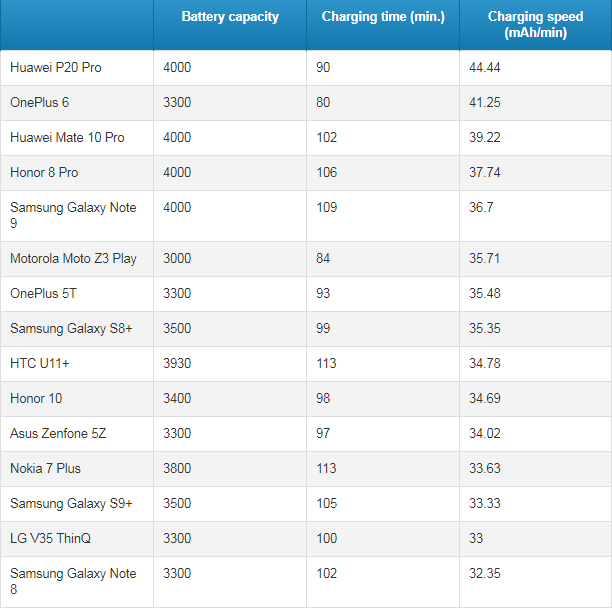Click the 100 charging time value
612x608 pixels.
pyautogui.click(x=327, y=539)
